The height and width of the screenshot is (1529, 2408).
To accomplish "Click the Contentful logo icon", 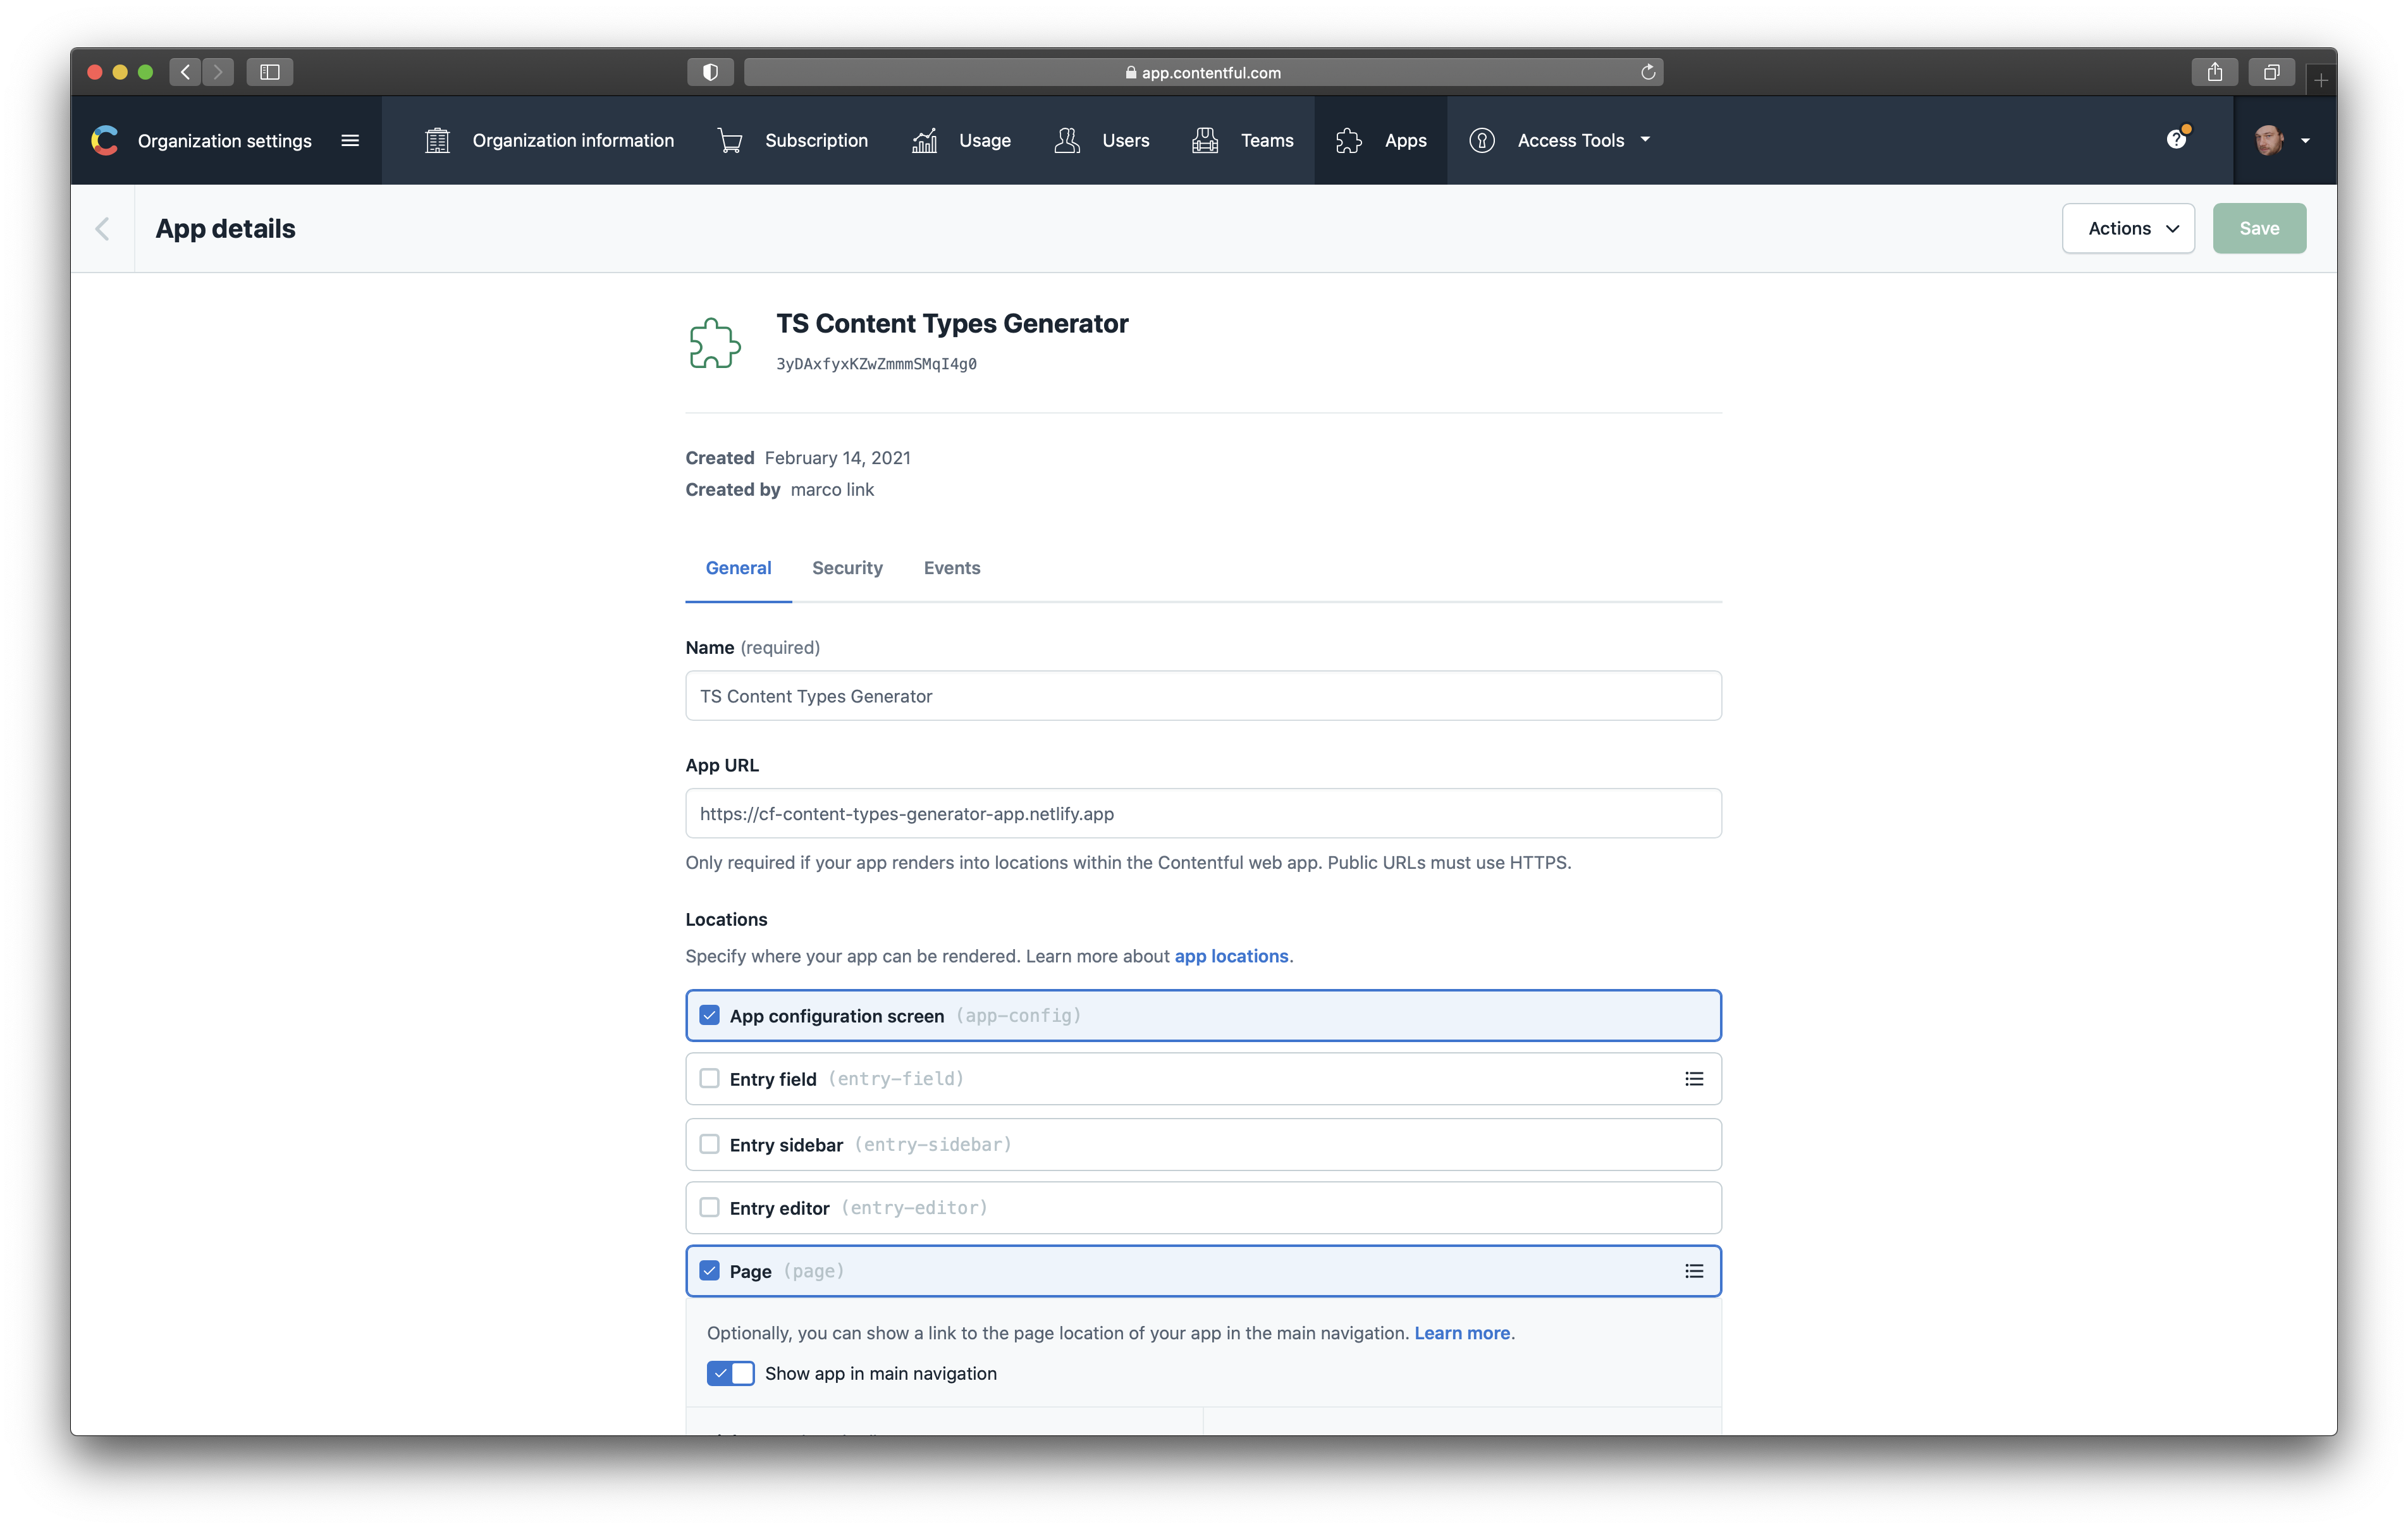I will (105, 140).
